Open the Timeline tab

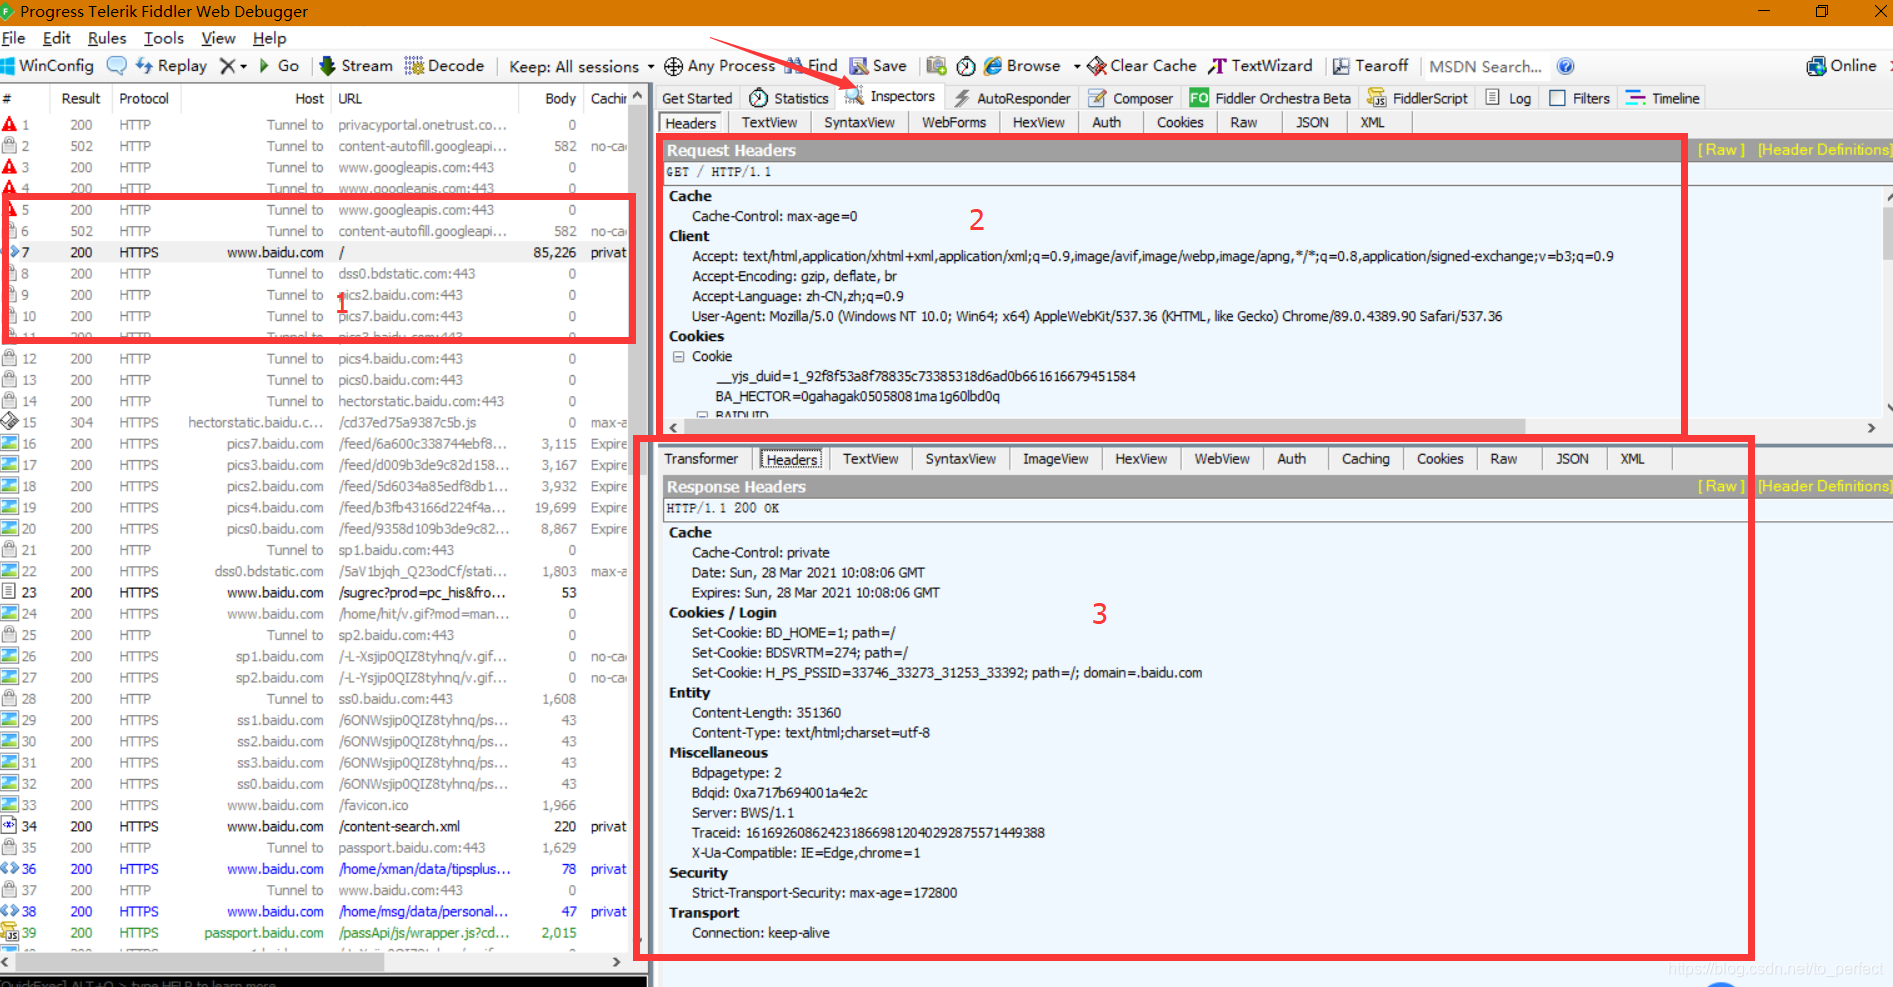click(x=1663, y=98)
